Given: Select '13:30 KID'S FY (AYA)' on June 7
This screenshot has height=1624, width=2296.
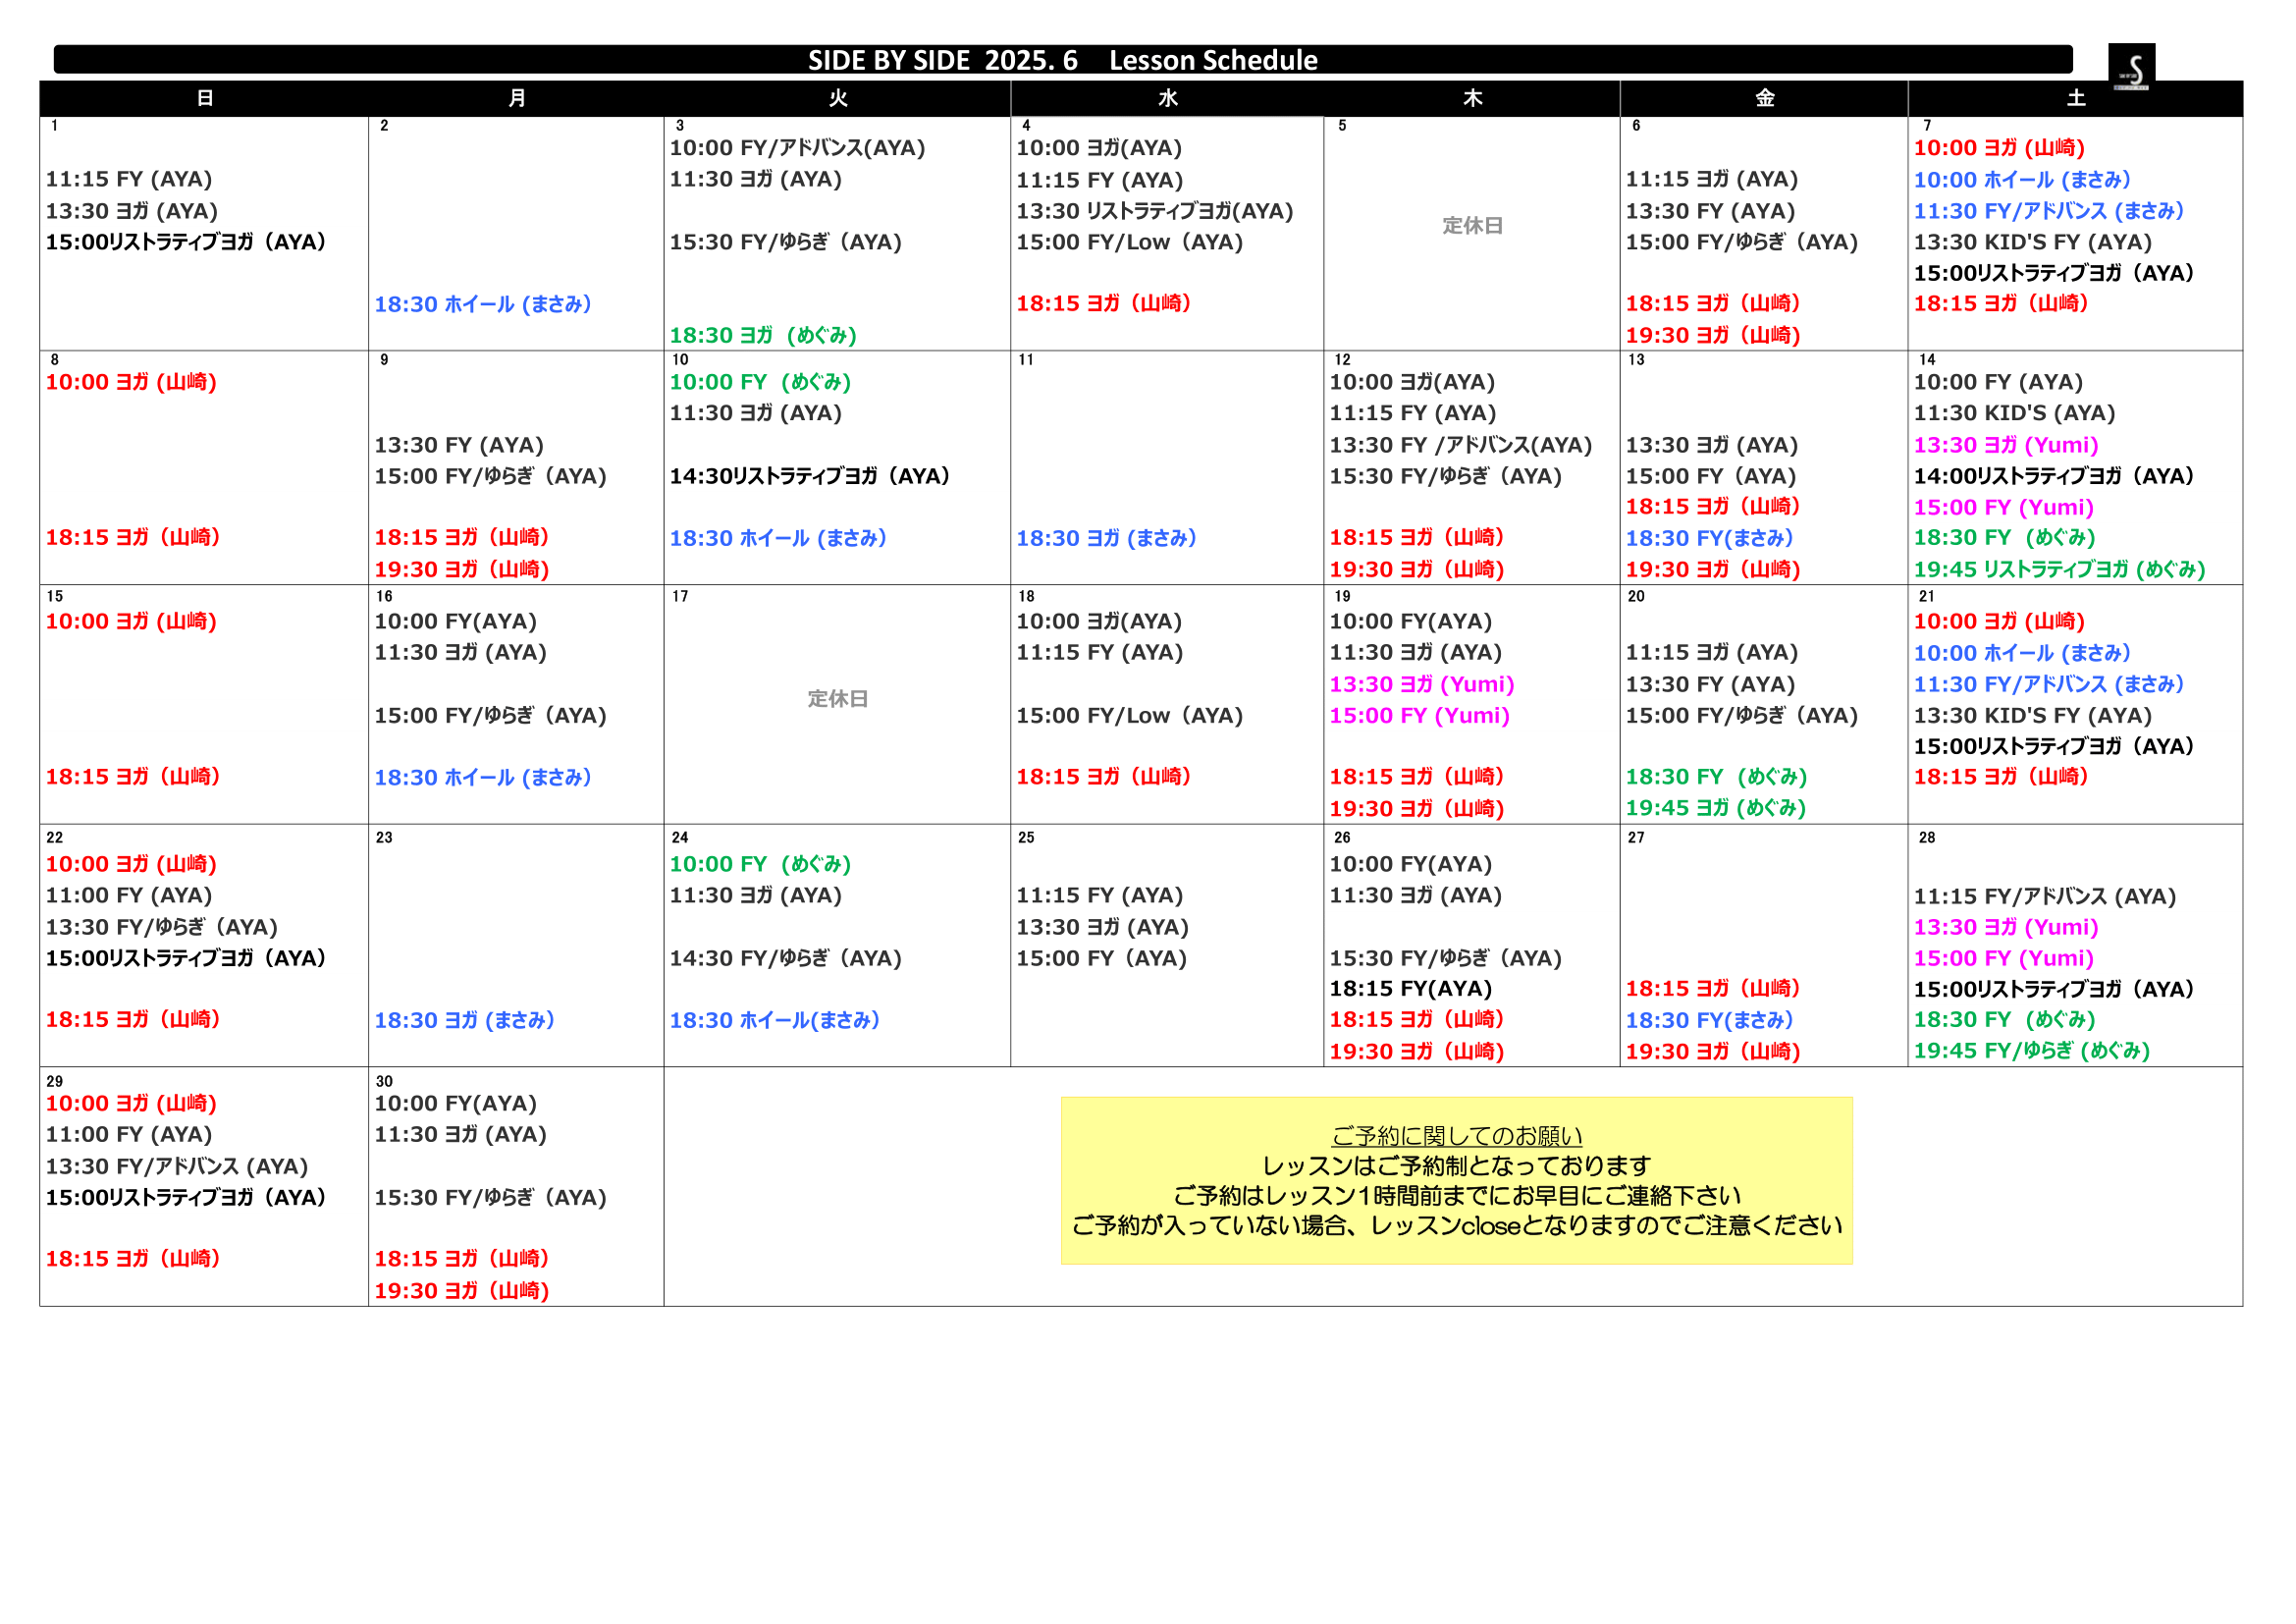Looking at the screenshot, I should (x=2033, y=242).
